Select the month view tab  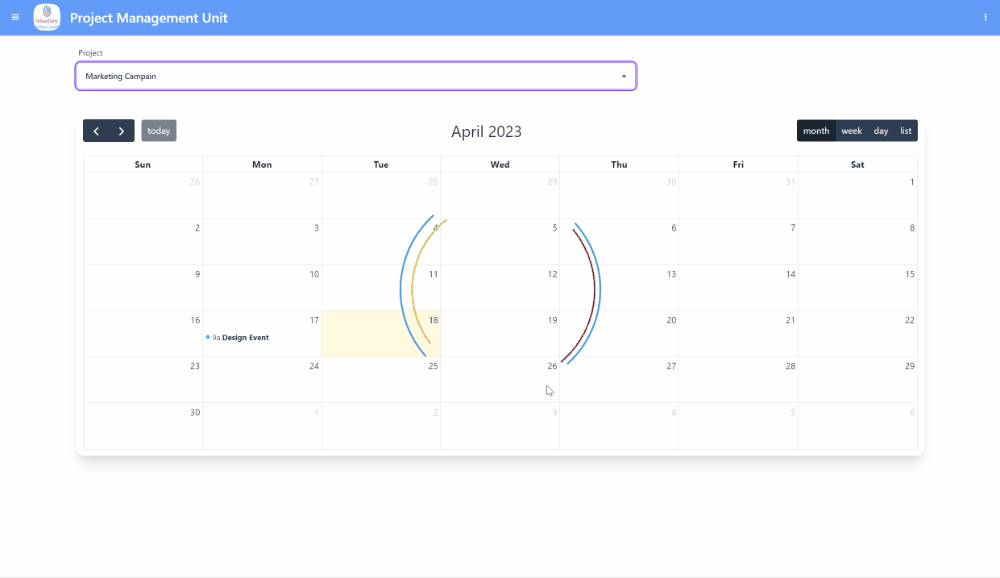point(816,130)
